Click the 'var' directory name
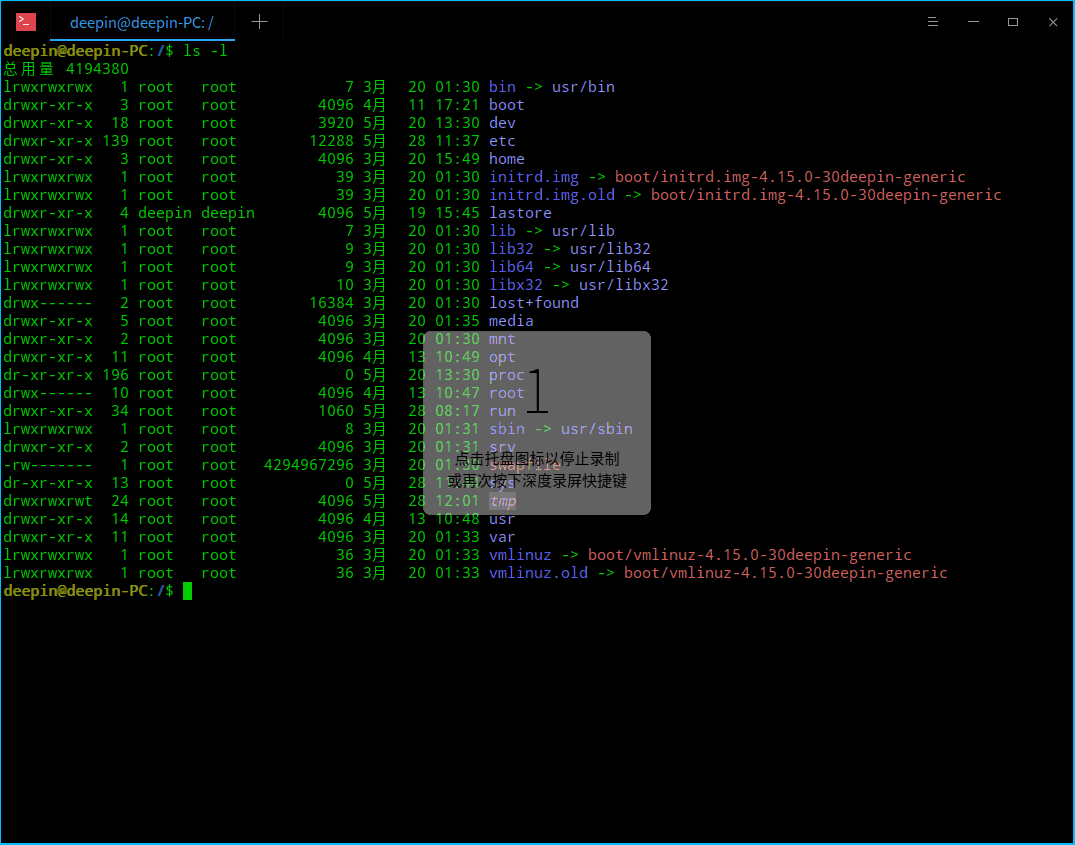The image size is (1075, 845). [x=502, y=537]
